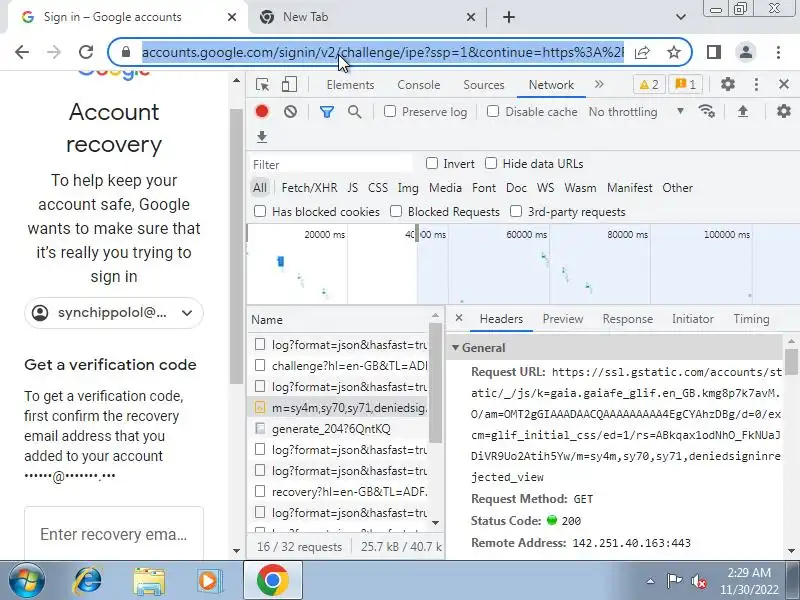Select the generate_204?6QntKQ request

click(338, 429)
